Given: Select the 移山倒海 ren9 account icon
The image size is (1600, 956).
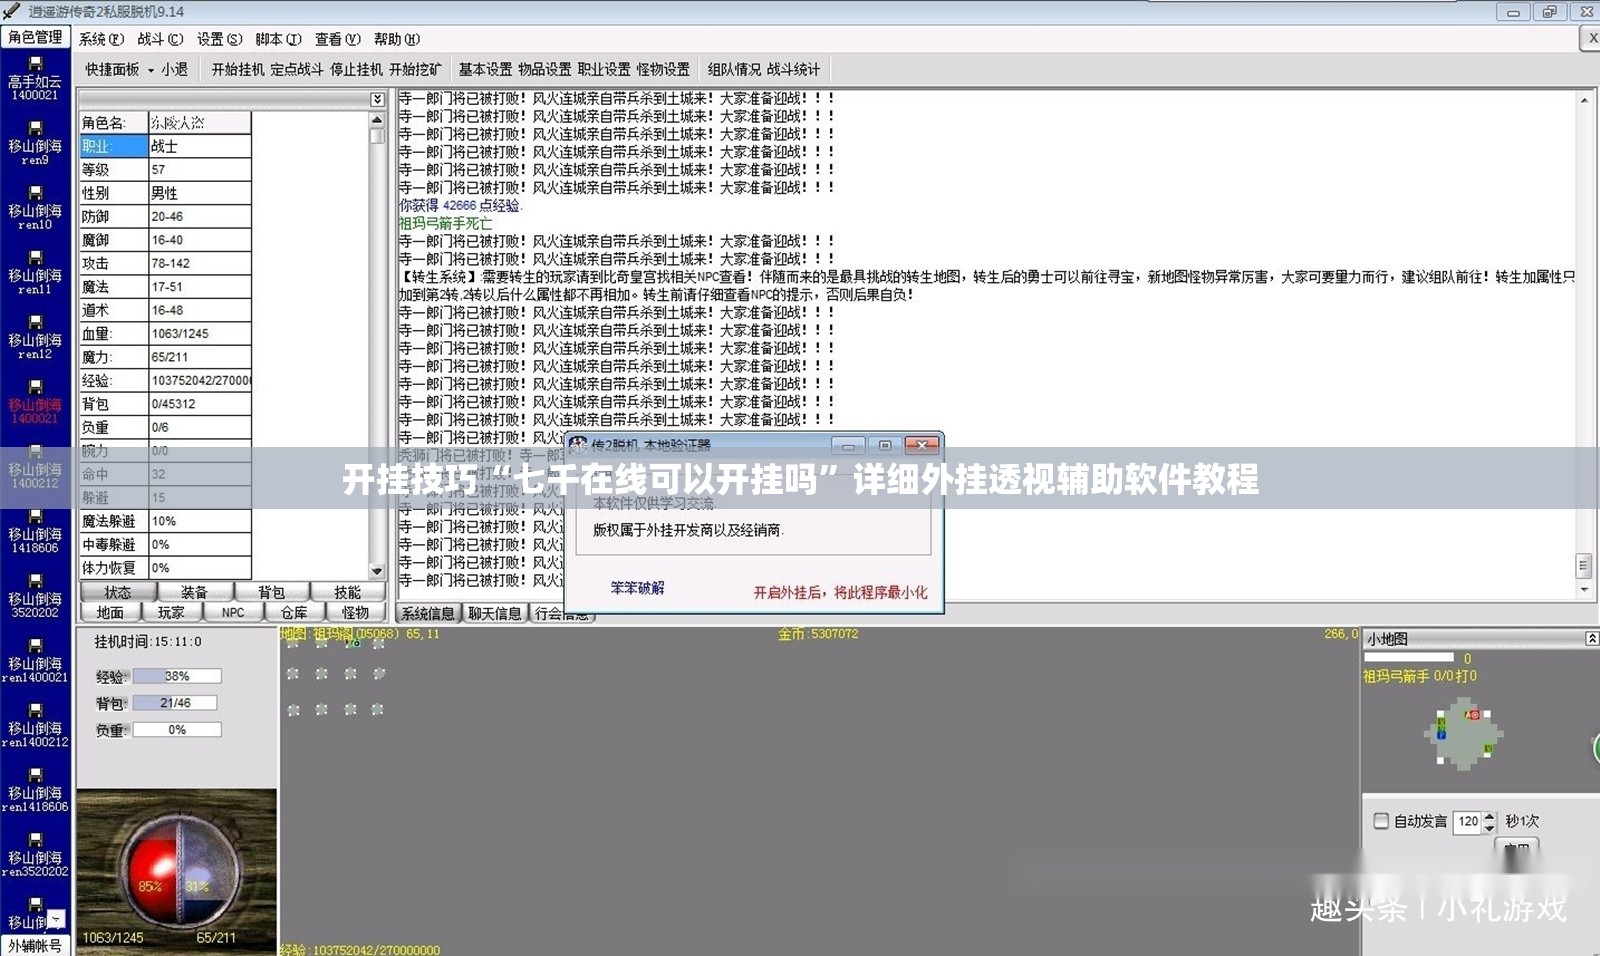Looking at the screenshot, I should (x=35, y=144).
